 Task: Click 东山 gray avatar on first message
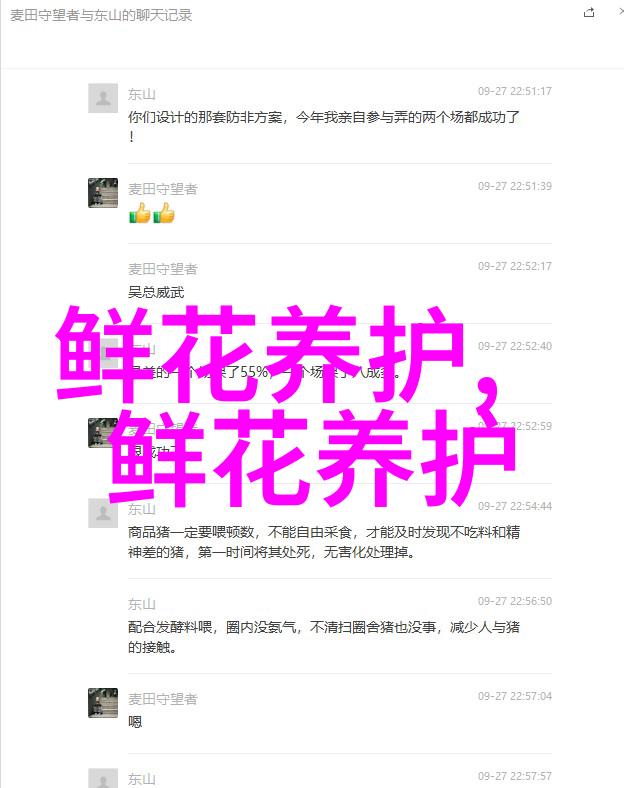(x=103, y=98)
